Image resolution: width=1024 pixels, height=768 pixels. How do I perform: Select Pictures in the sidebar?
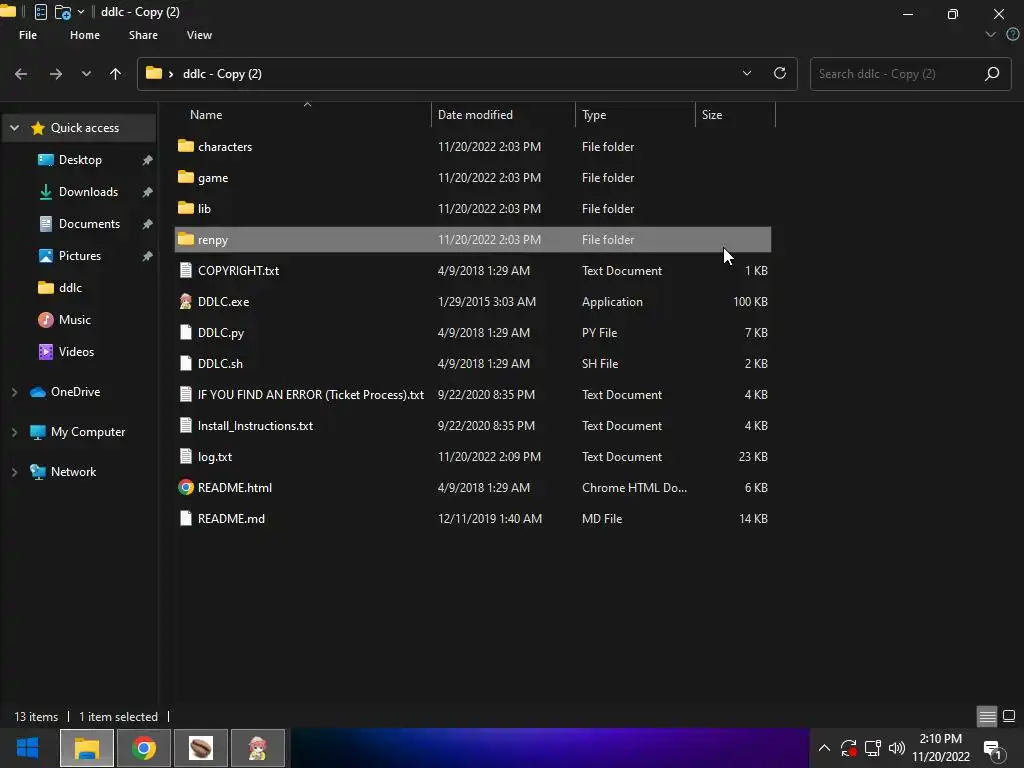[79, 256]
